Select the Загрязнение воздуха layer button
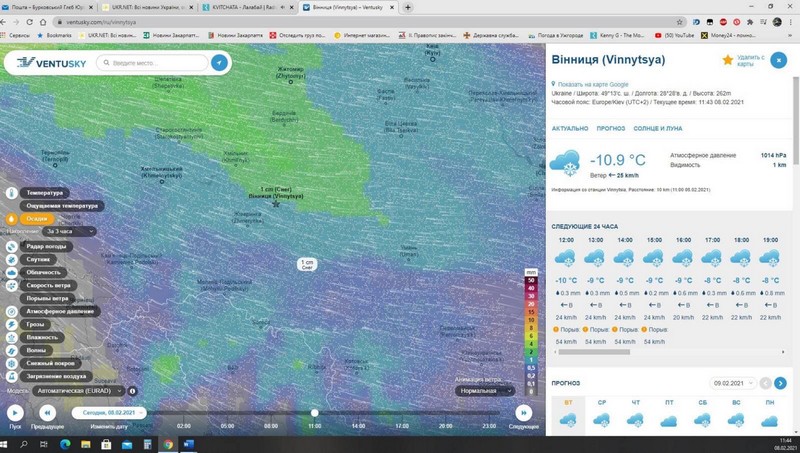 coord(56,376)
